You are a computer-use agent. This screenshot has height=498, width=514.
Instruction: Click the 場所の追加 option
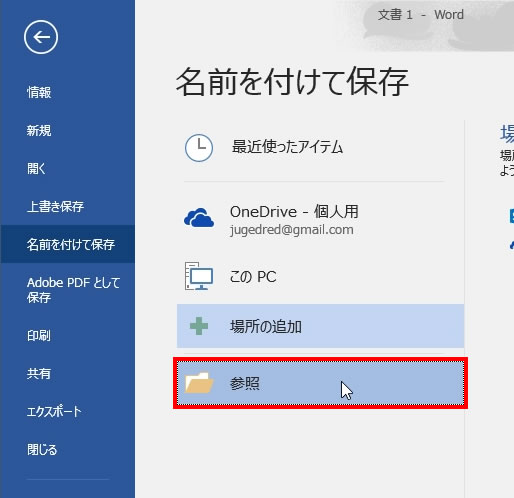coord(320,326)
